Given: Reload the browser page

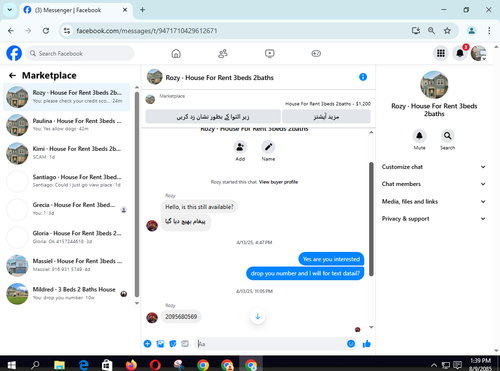Looking at the screenshot, I should 46,31.
